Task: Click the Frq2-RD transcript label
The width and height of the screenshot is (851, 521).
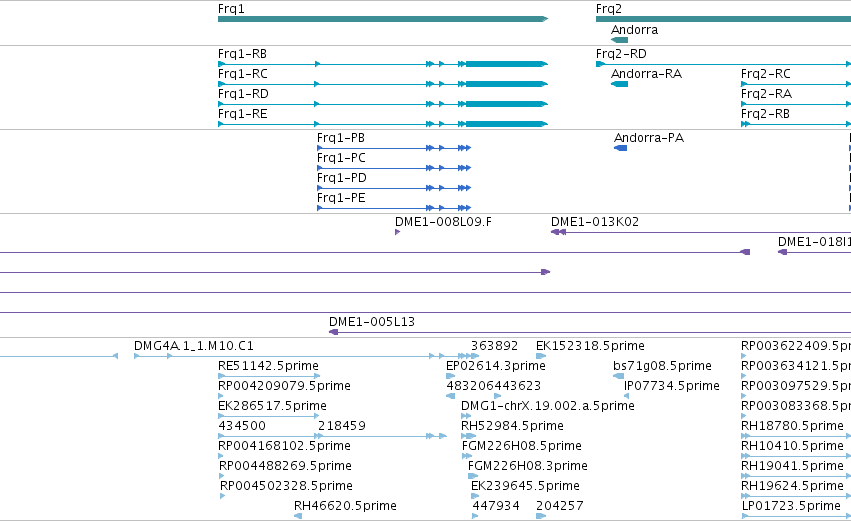Action: click(621, 54)
